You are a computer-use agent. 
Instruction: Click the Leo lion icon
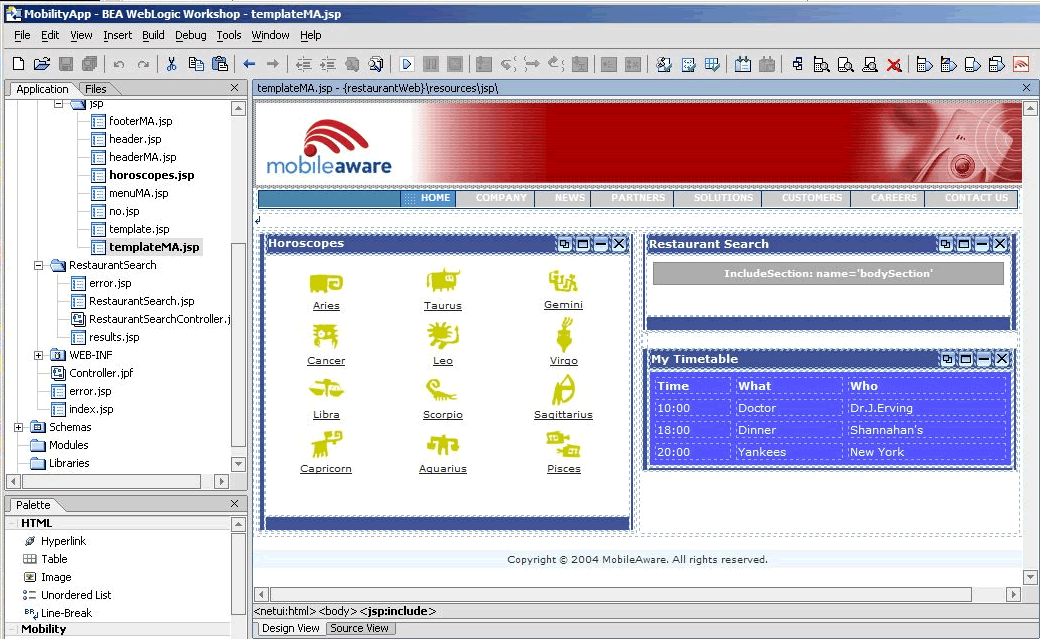point(442,336)
